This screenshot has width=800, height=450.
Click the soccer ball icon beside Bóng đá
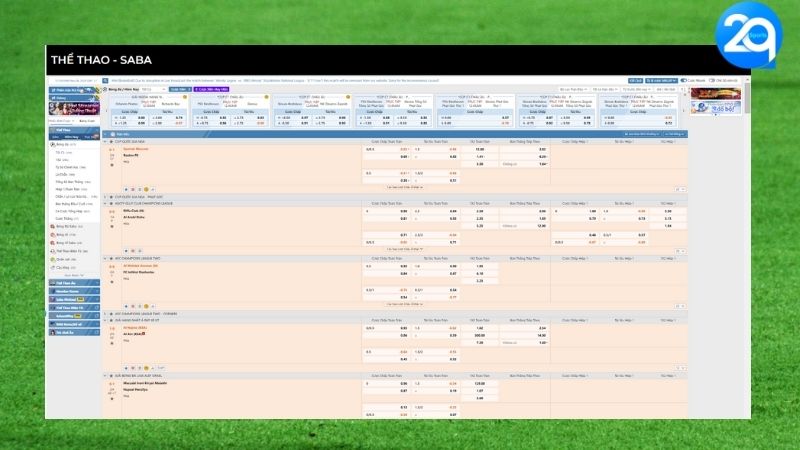tap(53, 144)
